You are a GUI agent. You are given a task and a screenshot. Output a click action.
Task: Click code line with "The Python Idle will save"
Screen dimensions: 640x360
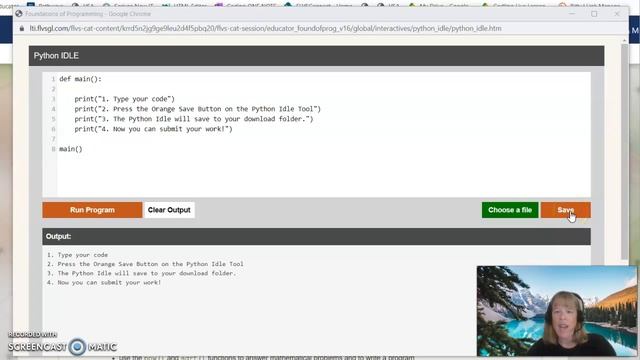click(x=194, y=119)
